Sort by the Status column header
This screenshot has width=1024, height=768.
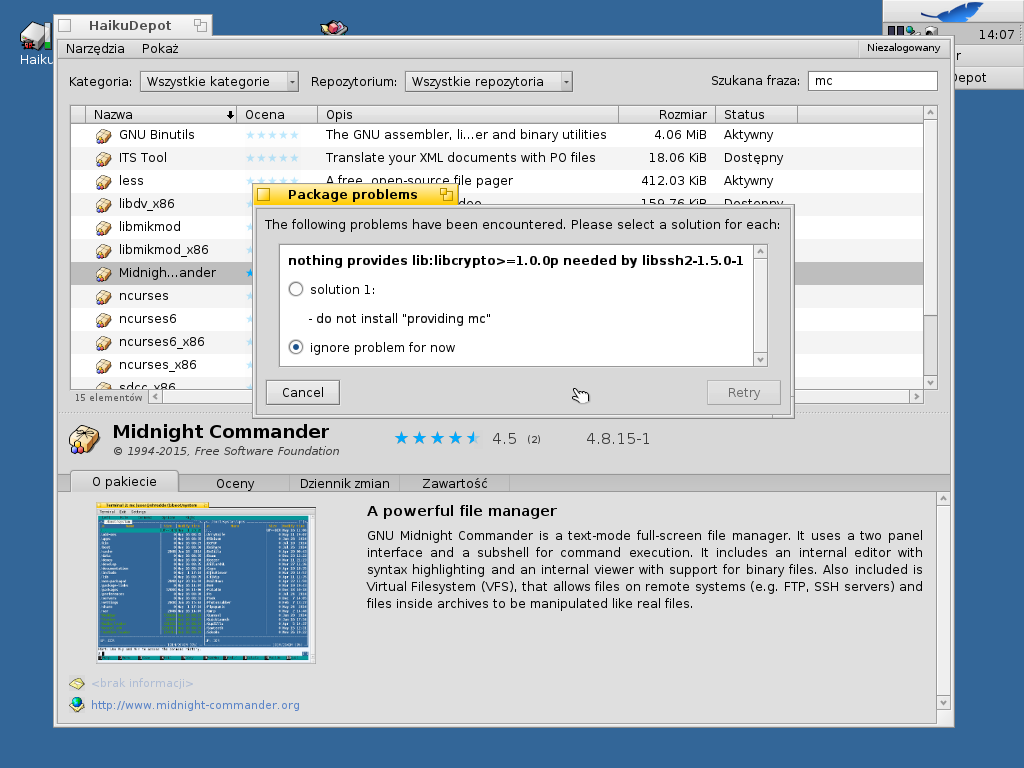pyautogui.click(x=757, y=114)
